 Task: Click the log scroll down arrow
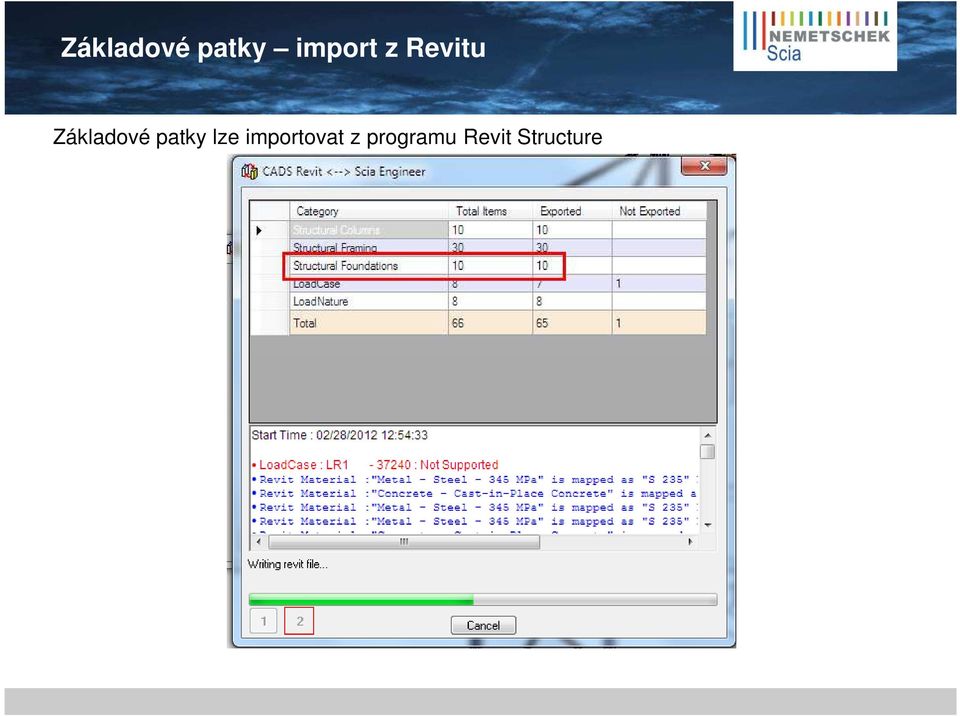(x=707, y=525)
